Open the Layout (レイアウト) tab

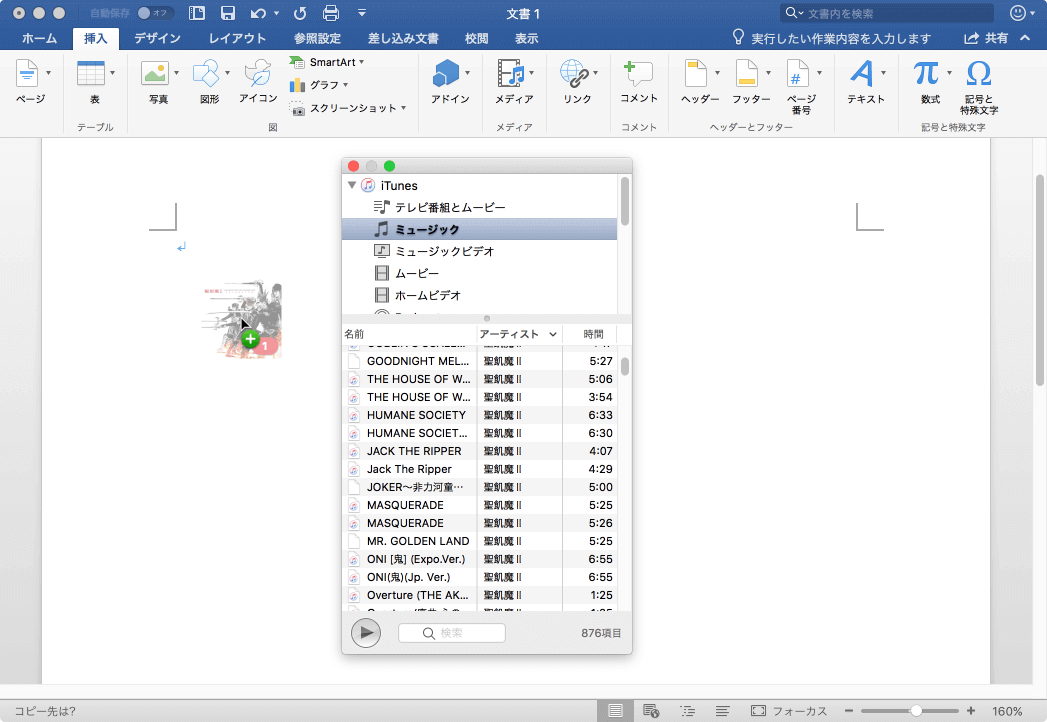[x=237, y=38]
